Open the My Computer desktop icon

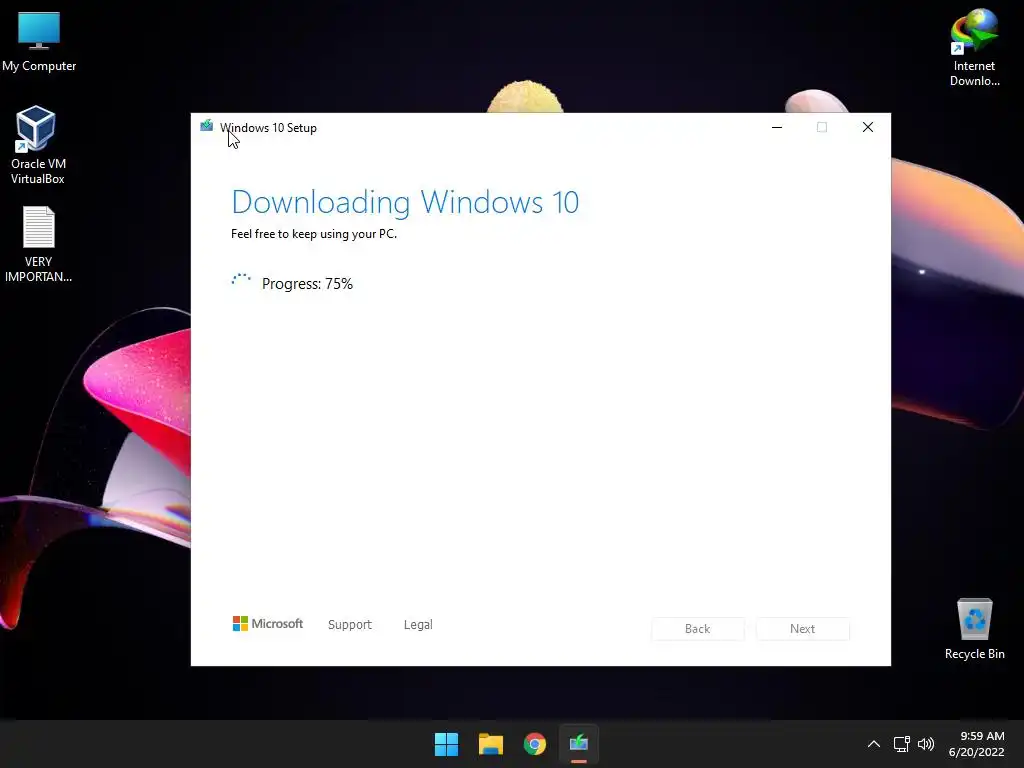click(39, 42)
